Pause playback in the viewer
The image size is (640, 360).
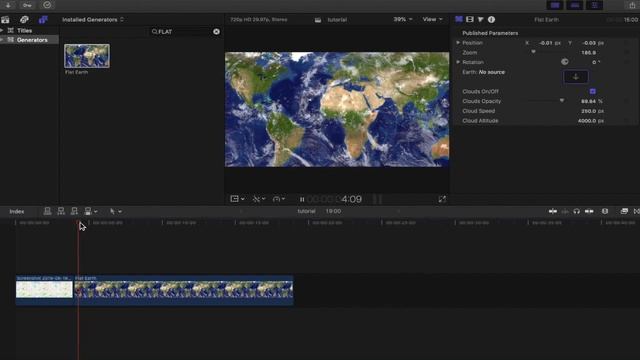[302, 199]
